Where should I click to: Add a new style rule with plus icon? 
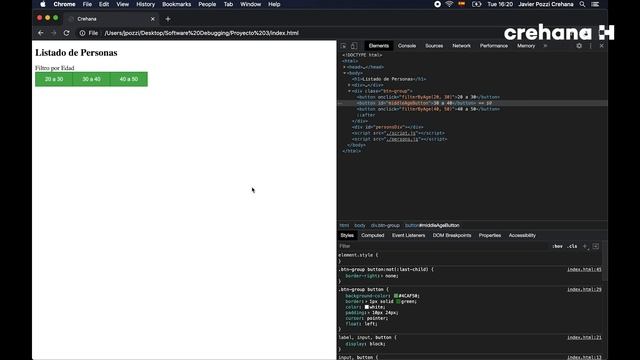[585, 246]
